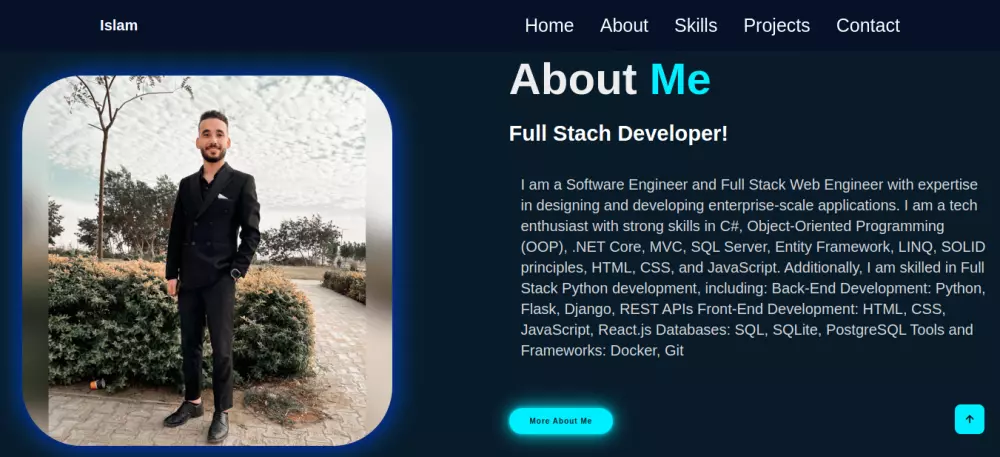This screenshot has height=457, width=1000.
Task: Open the Skills nav item
Action: [696, 25]
